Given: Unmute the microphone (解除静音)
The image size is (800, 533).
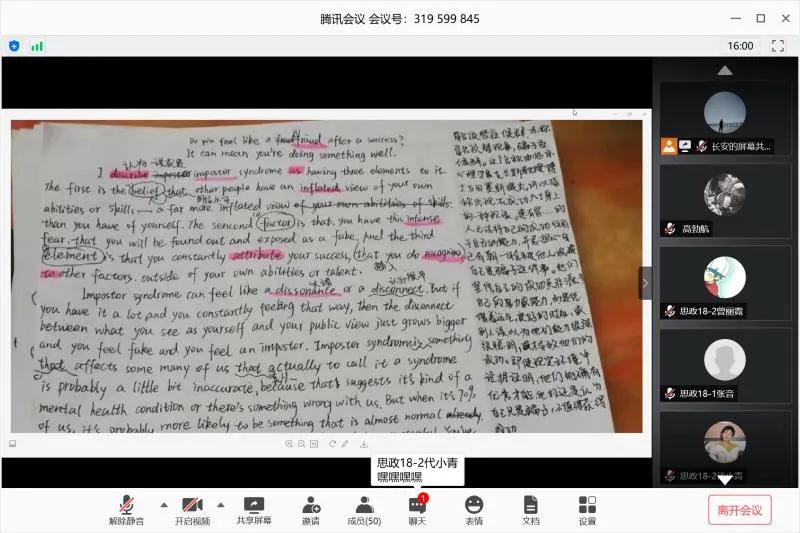Looking at the screenshot, I should coord(127,509).
